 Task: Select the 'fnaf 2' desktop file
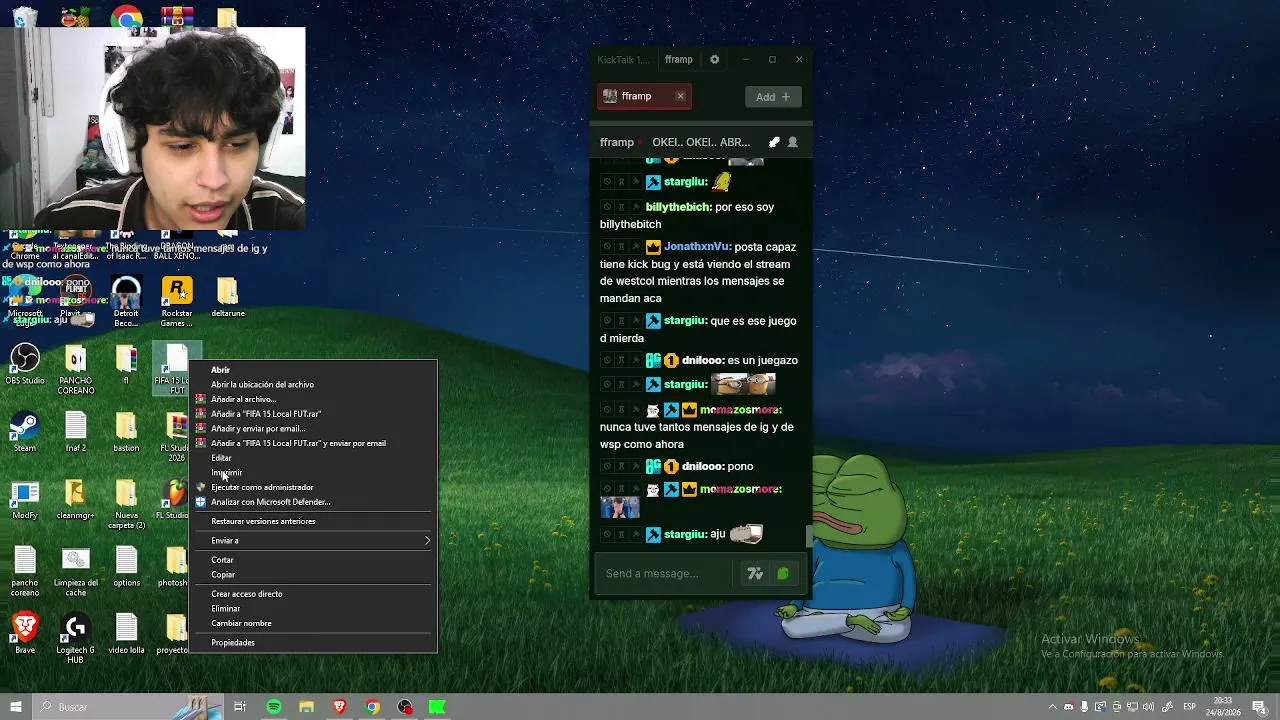76,432
